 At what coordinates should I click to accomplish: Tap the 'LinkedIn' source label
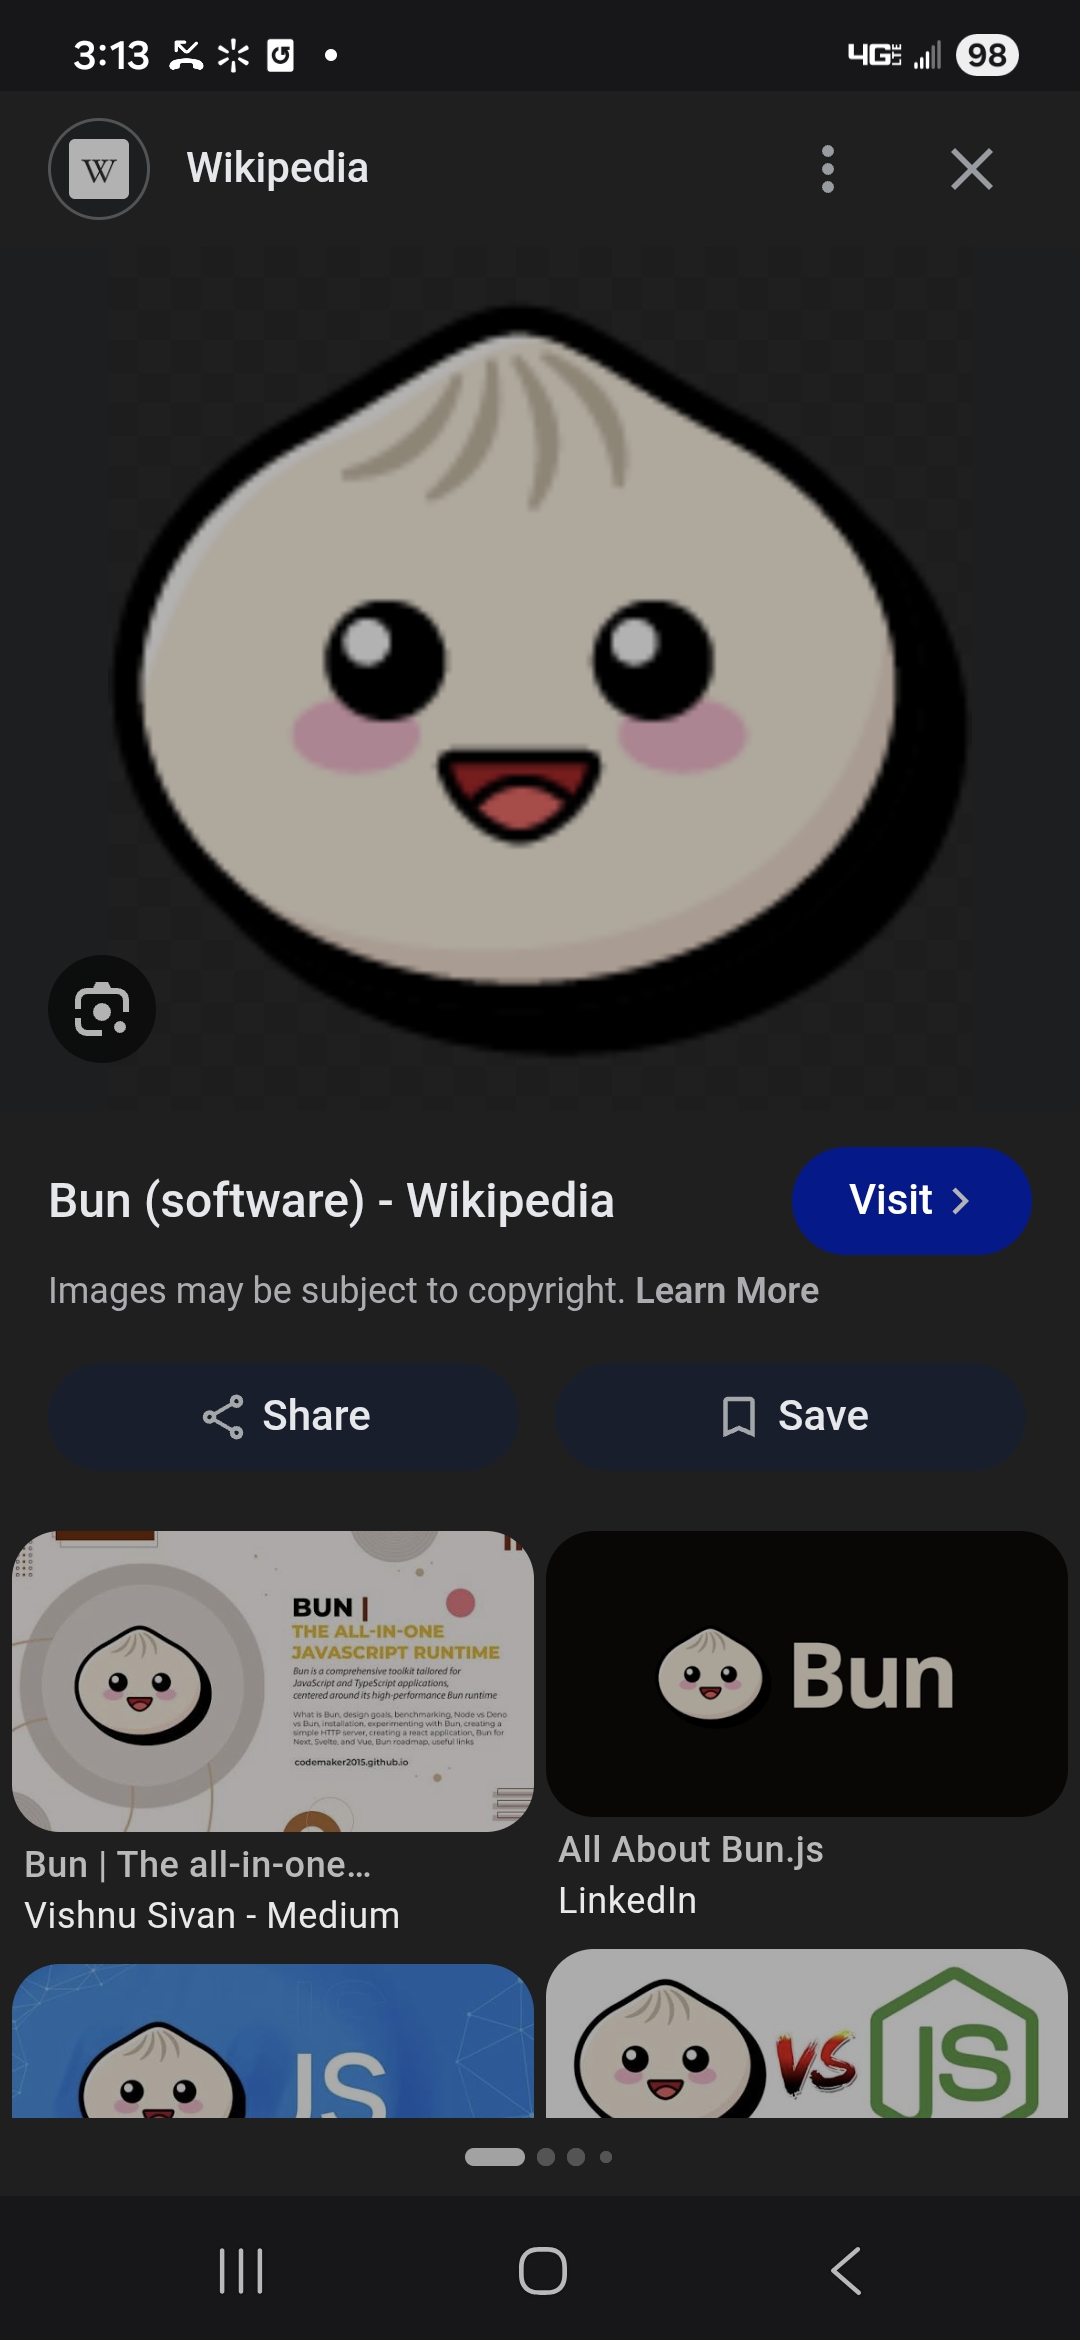(627, 1900)
